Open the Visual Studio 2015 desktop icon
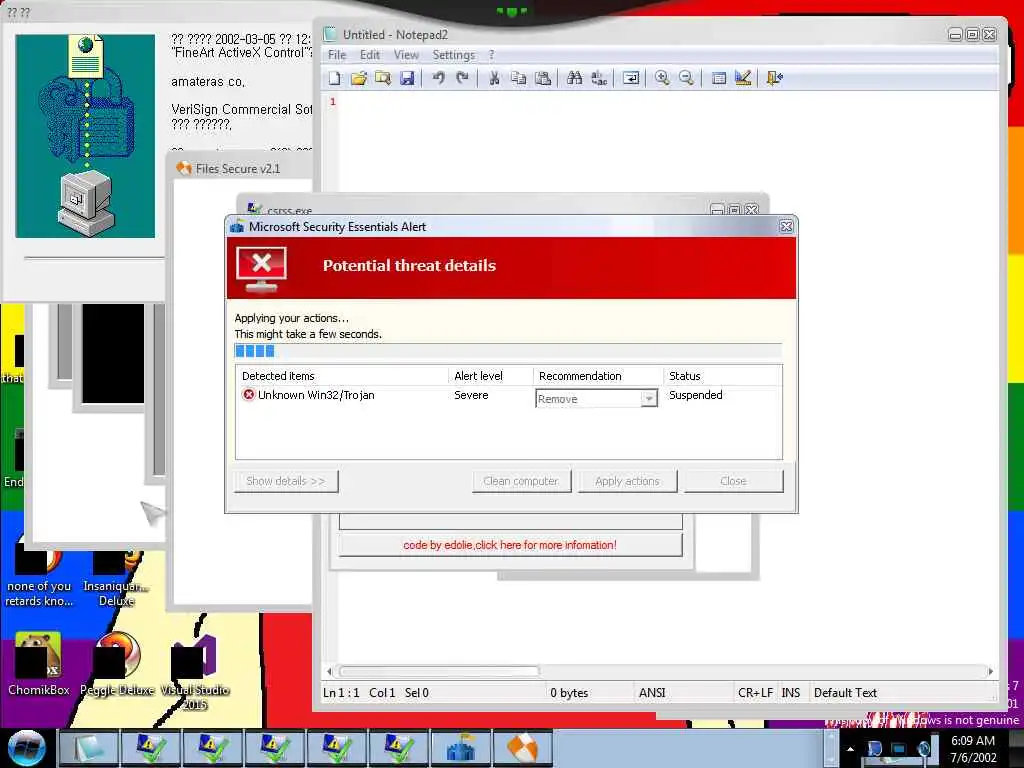 [195, 673]
